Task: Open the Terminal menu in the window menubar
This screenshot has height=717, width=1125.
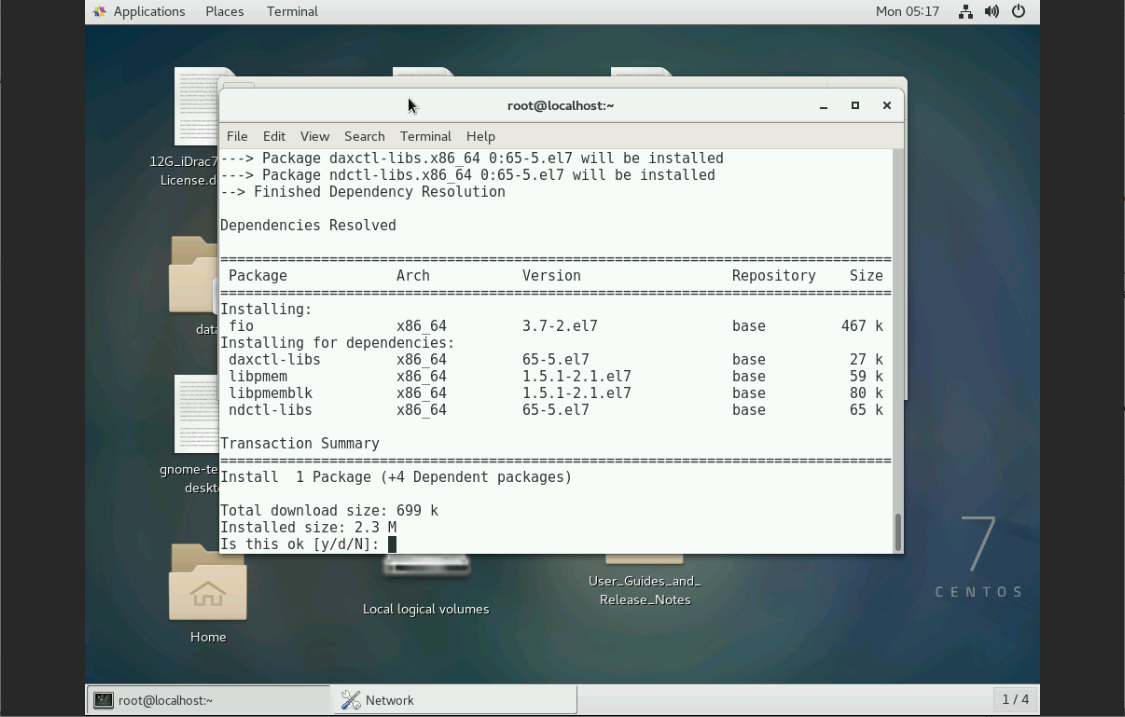Action: (425, 136)
